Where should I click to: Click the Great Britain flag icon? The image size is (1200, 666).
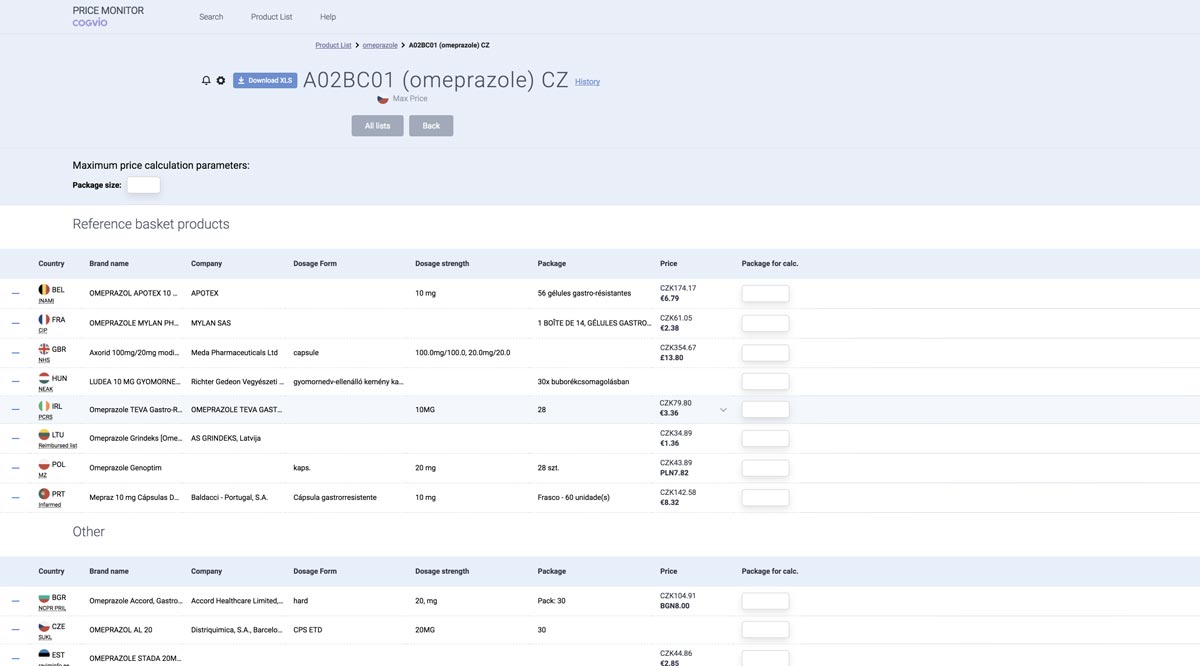point(44,349)
